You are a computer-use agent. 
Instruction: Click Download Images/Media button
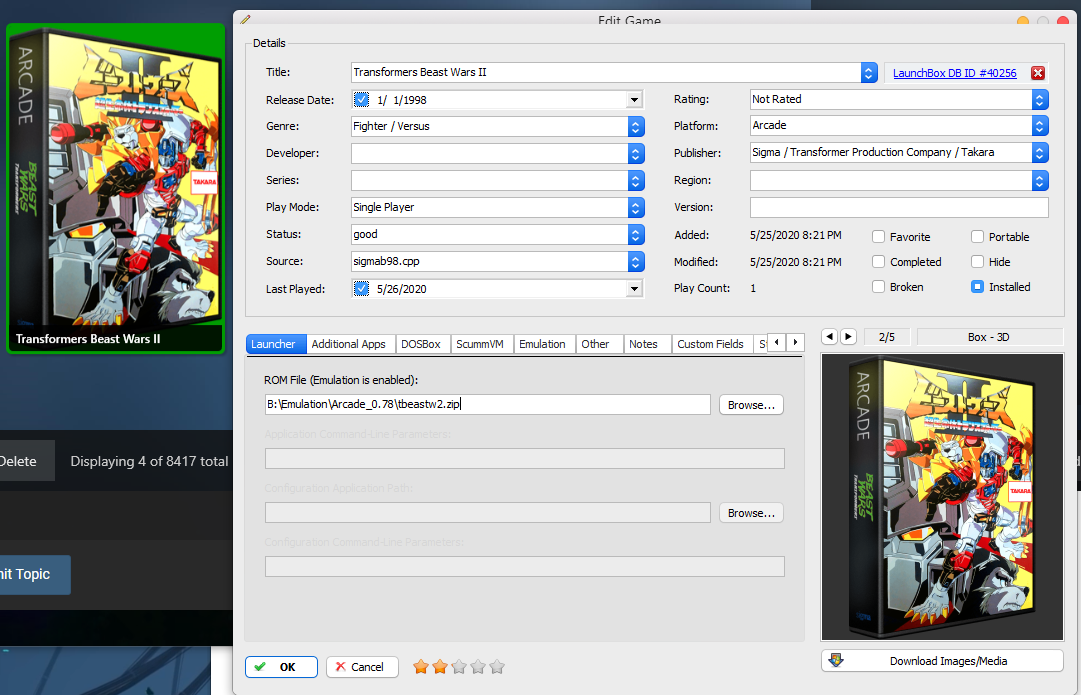click(x=942, y=661)
